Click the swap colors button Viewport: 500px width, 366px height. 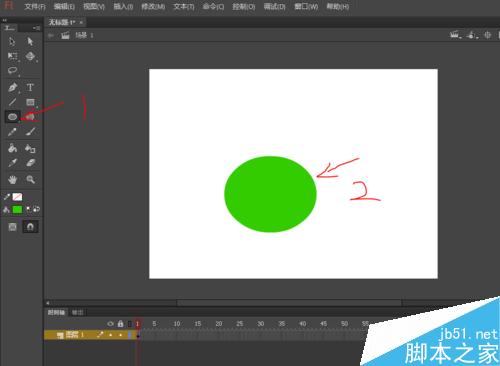coord(36,209)
